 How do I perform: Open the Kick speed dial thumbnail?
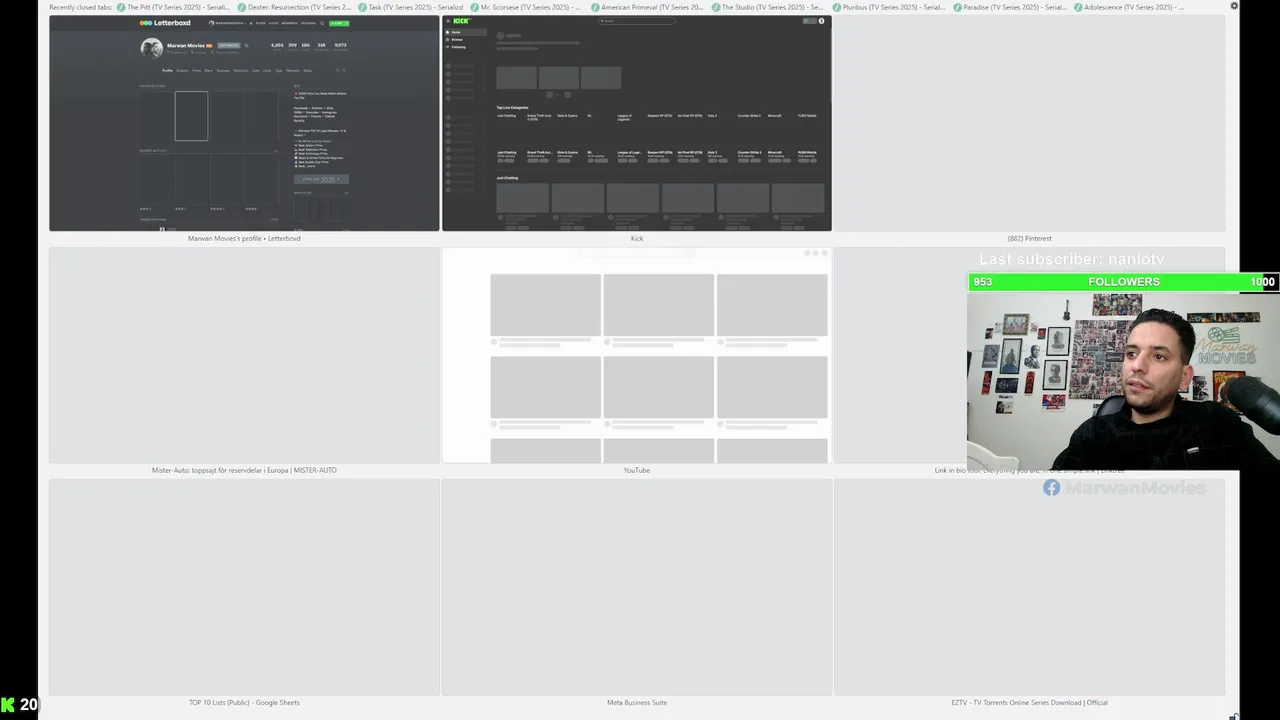(x=637, y=123)
